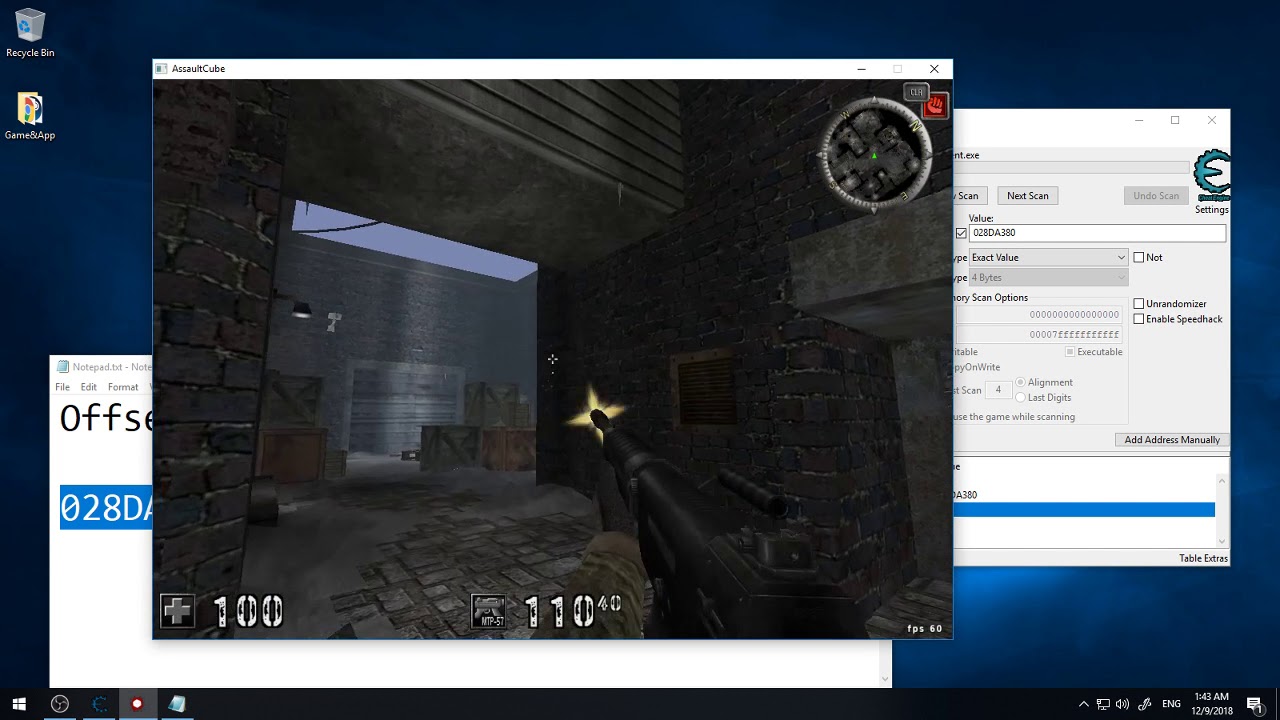Open the Game&App desktop shortcut
Viewport: 1280px width, 720px height.
tap(30, 116)
